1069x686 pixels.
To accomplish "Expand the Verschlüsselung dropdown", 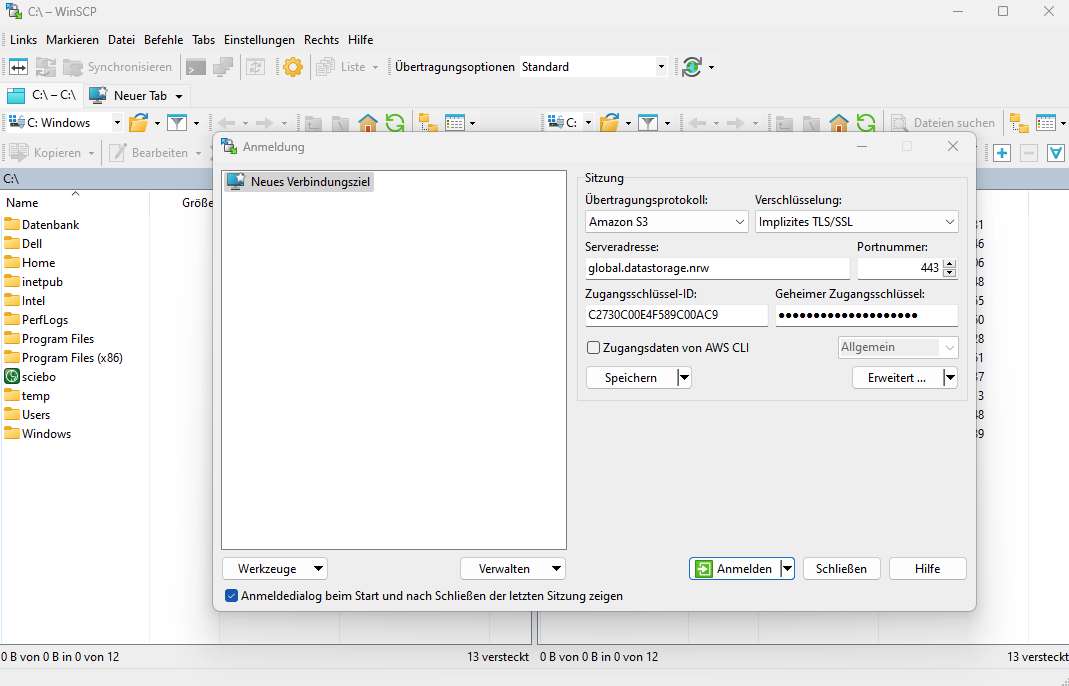I will [x=856, y=222].
